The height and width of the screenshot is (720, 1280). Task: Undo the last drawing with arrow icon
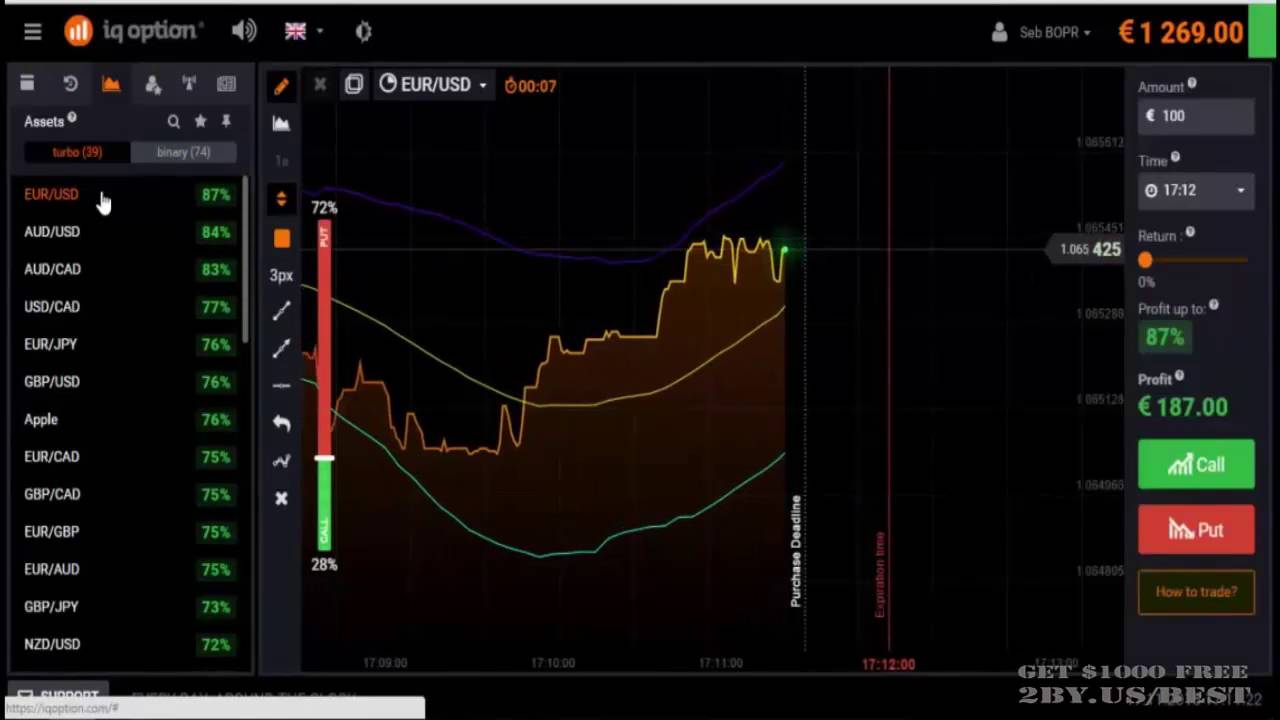(281, 423)
